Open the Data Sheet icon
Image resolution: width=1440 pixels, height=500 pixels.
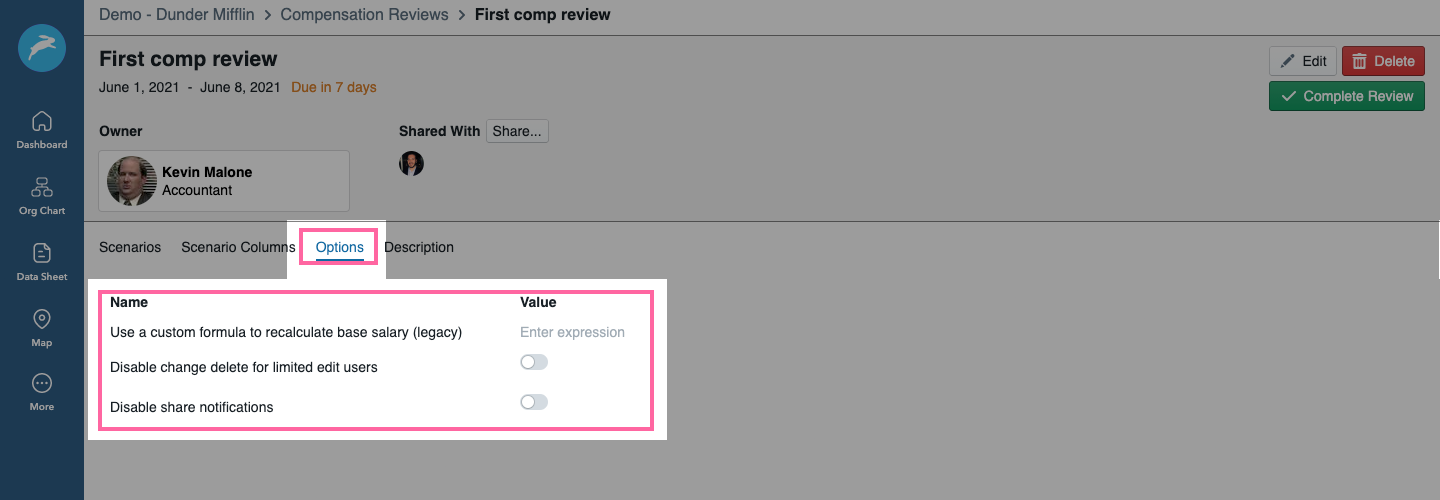42,253
